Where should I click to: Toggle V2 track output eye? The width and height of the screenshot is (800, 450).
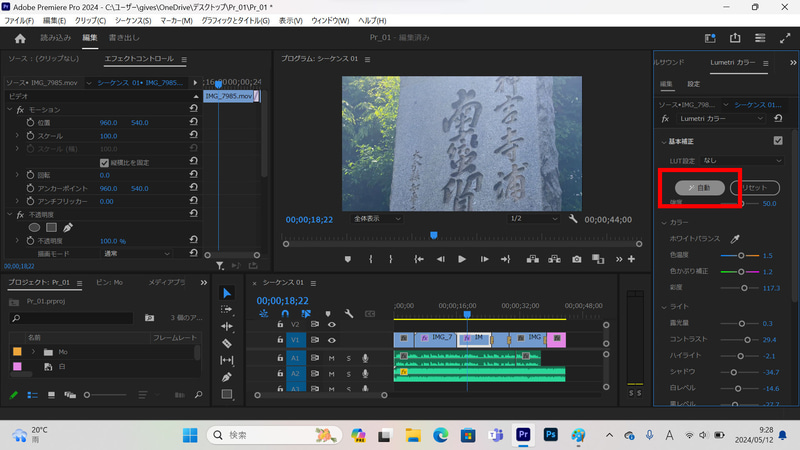coord(332,324)
